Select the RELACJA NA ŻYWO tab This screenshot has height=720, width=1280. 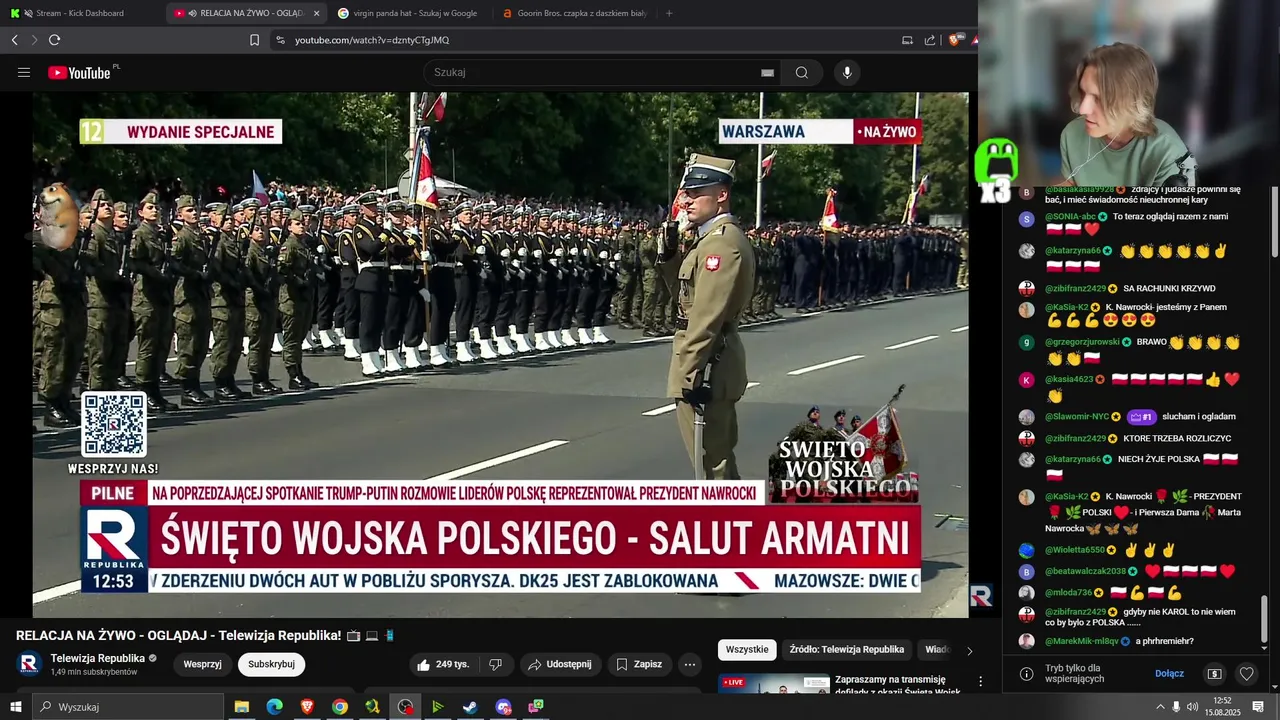[x=247, y=13]
